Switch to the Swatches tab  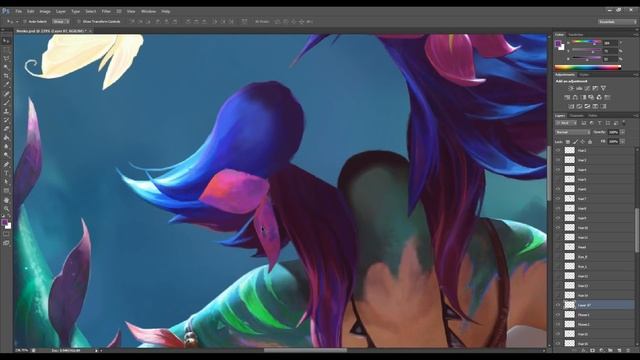pos(576,35)
